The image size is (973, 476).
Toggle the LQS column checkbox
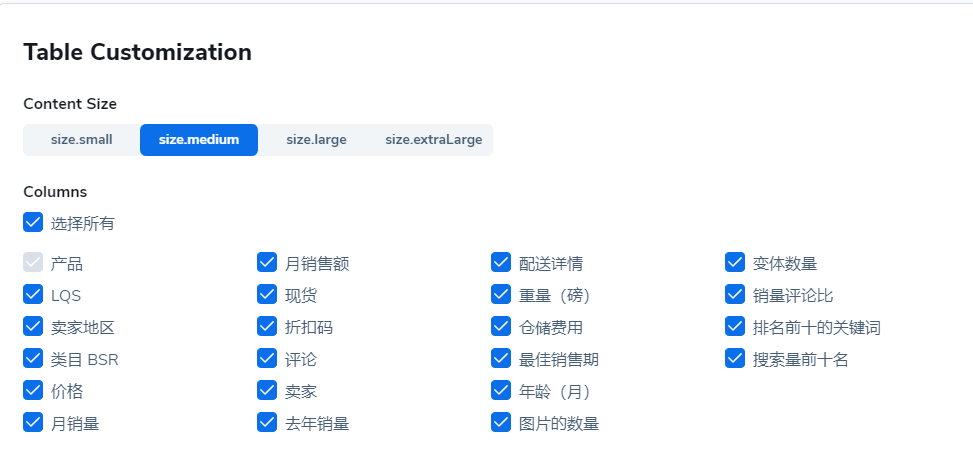coord(33,294)
